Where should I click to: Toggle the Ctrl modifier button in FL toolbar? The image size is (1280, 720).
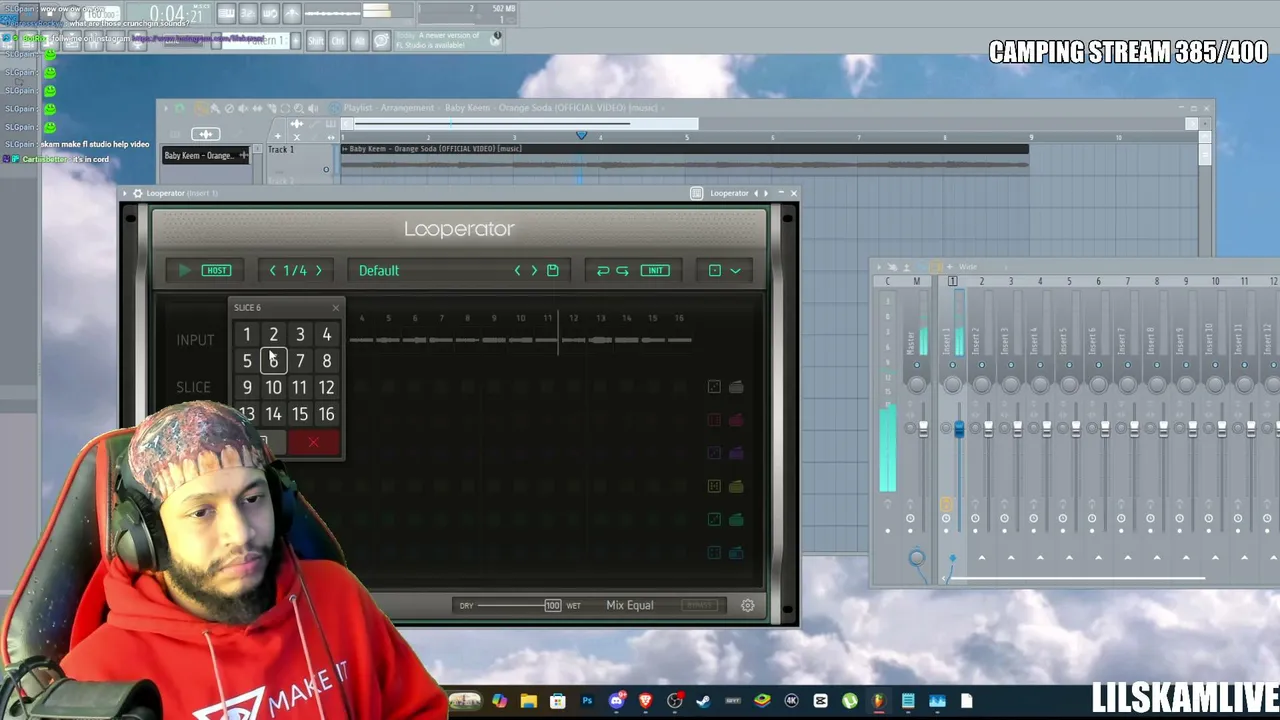click(x=338, y=40)
